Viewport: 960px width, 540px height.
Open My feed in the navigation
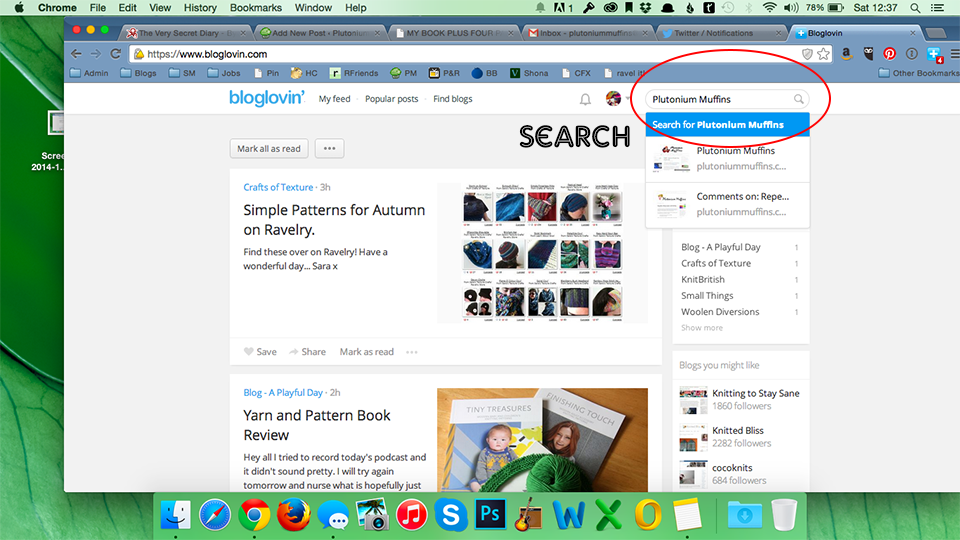pyautogui.click(x=334, y=99)
